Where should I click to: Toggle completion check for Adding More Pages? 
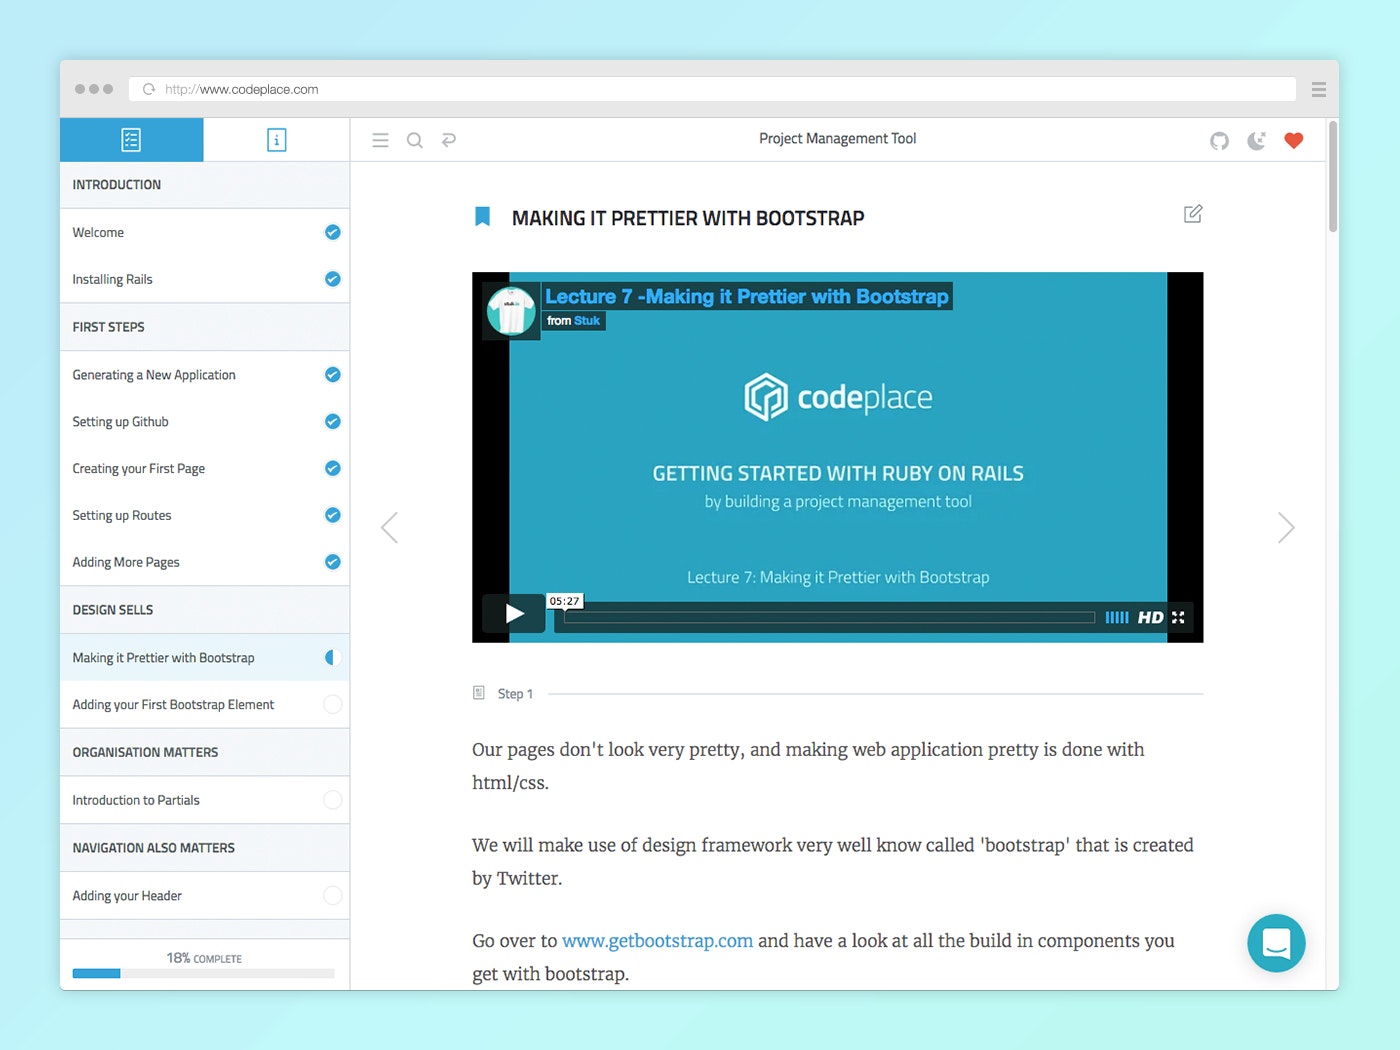(333, 562)
